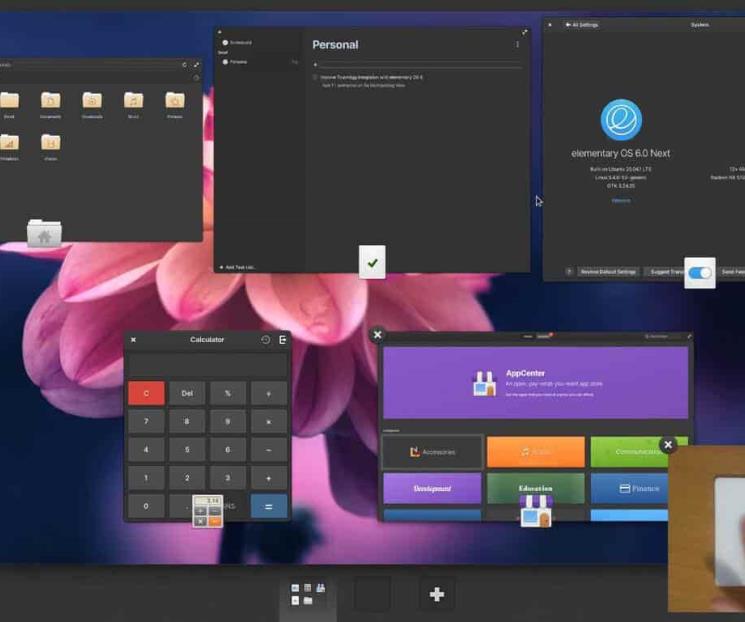This screenshot has width=745, height=622.
Task: Open the Downloads folder in Files
Action: point(92,105)
